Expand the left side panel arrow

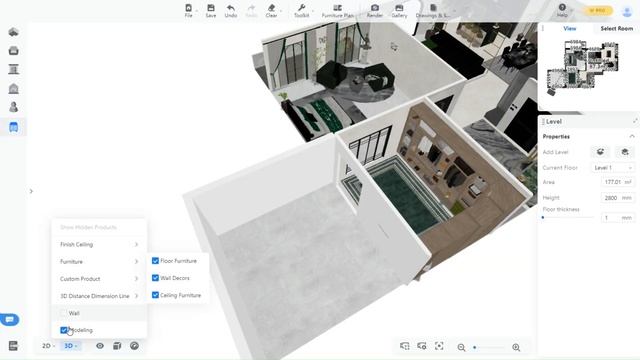click(x=31, y=191)
